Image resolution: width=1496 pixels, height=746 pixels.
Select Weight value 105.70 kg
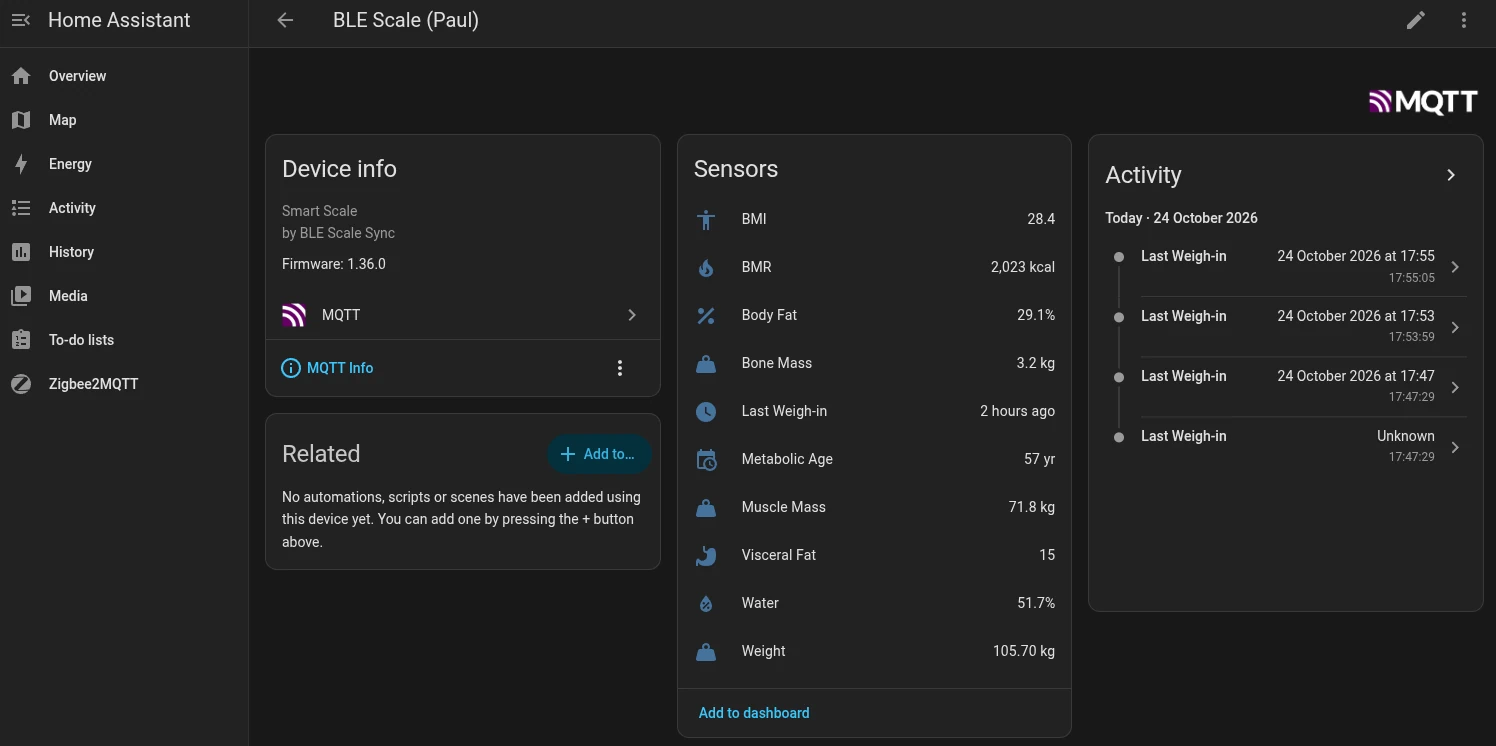click(x=1024, y=651)
